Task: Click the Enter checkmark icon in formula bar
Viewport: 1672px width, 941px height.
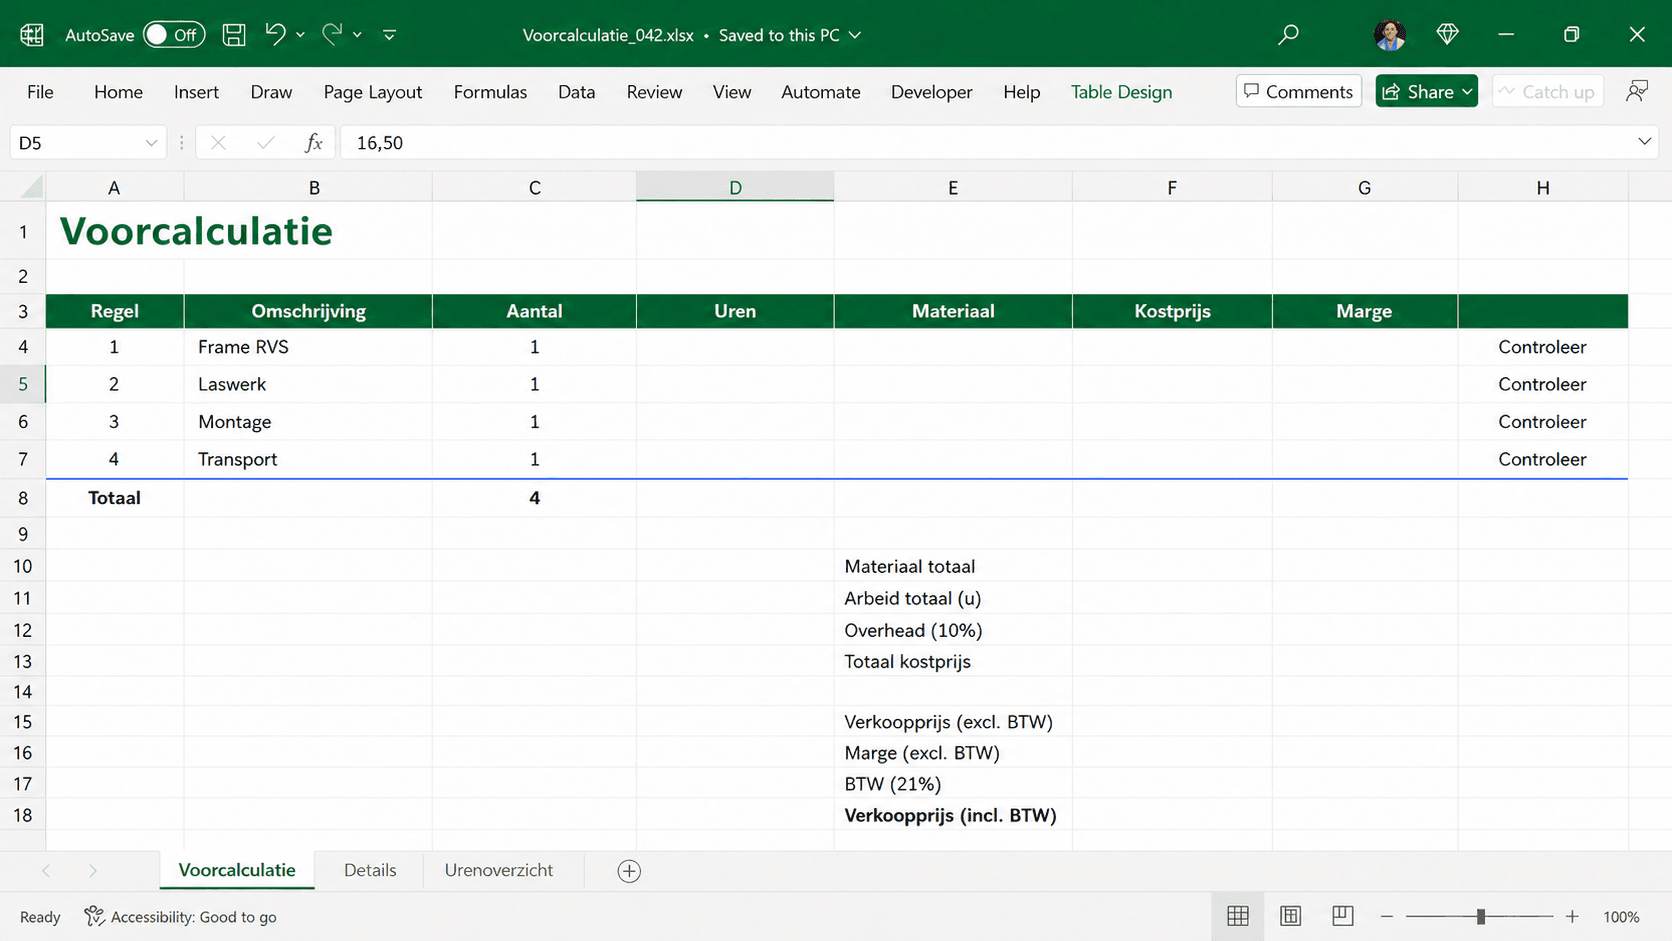Action: point(265,143)
